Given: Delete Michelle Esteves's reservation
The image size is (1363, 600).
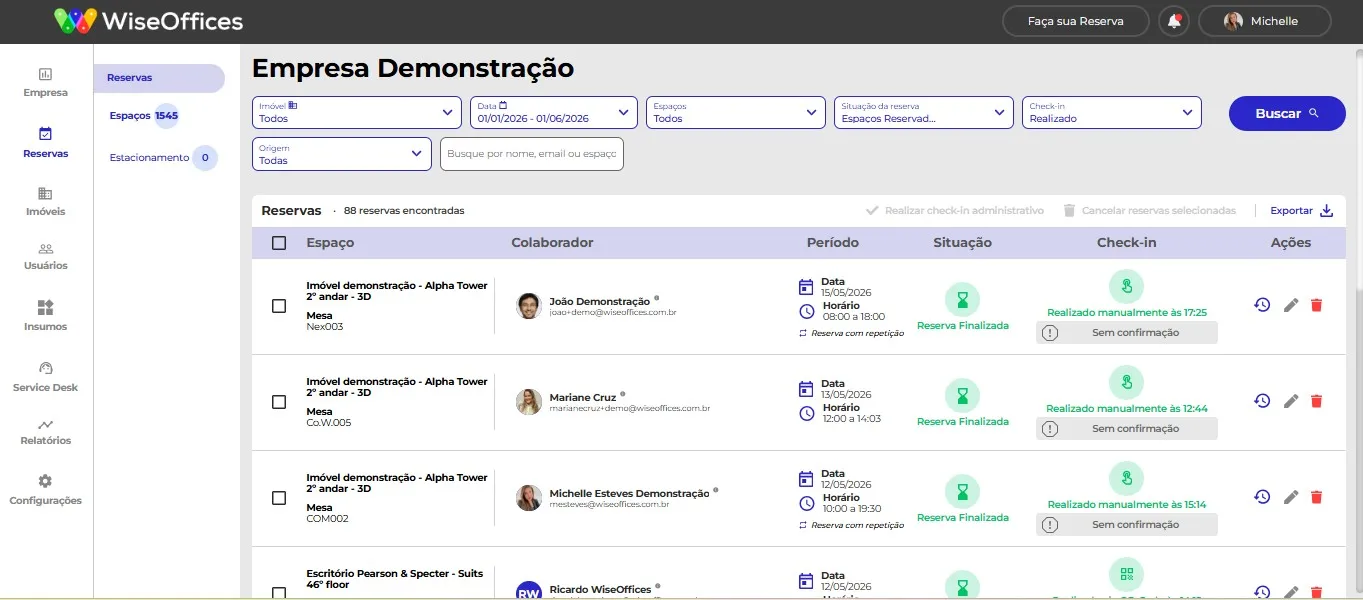Looking at the screenshot, I should 1316,497.
